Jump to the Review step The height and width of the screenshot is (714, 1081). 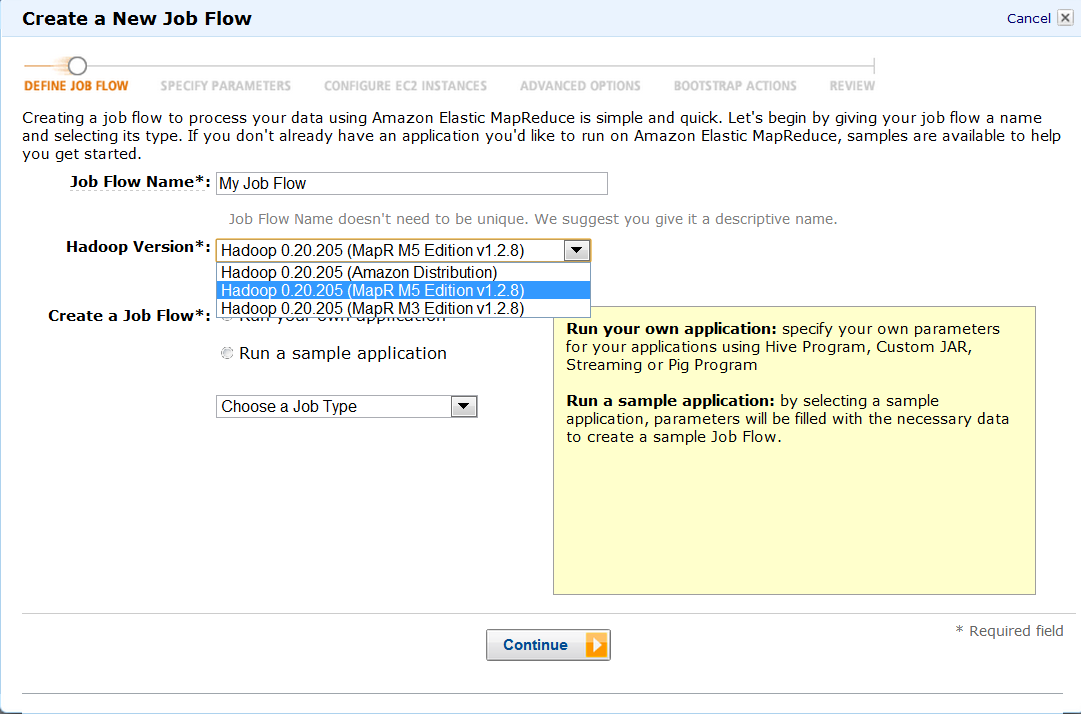(x=852, y=86)
